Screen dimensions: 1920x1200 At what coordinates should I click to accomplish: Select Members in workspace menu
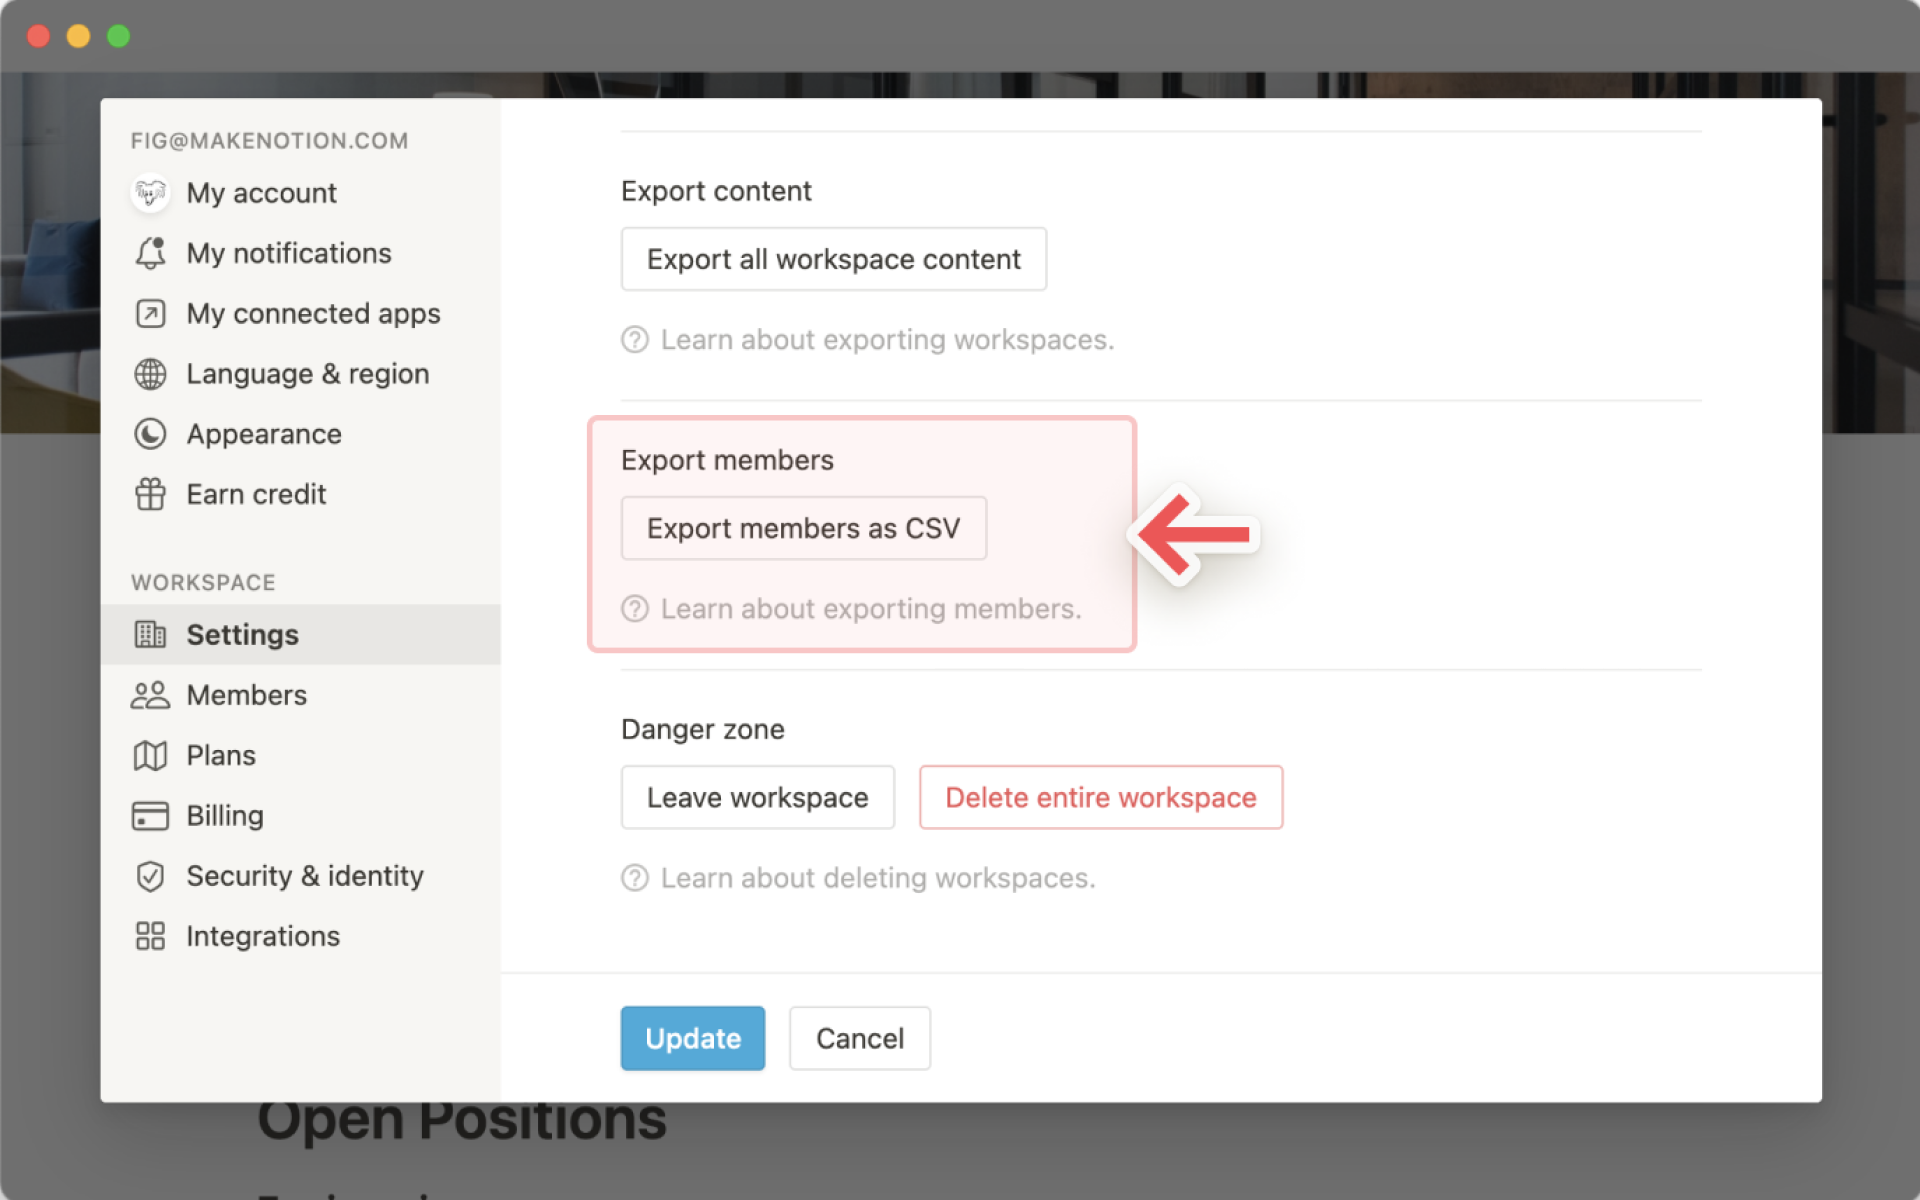tap(246, 694)
